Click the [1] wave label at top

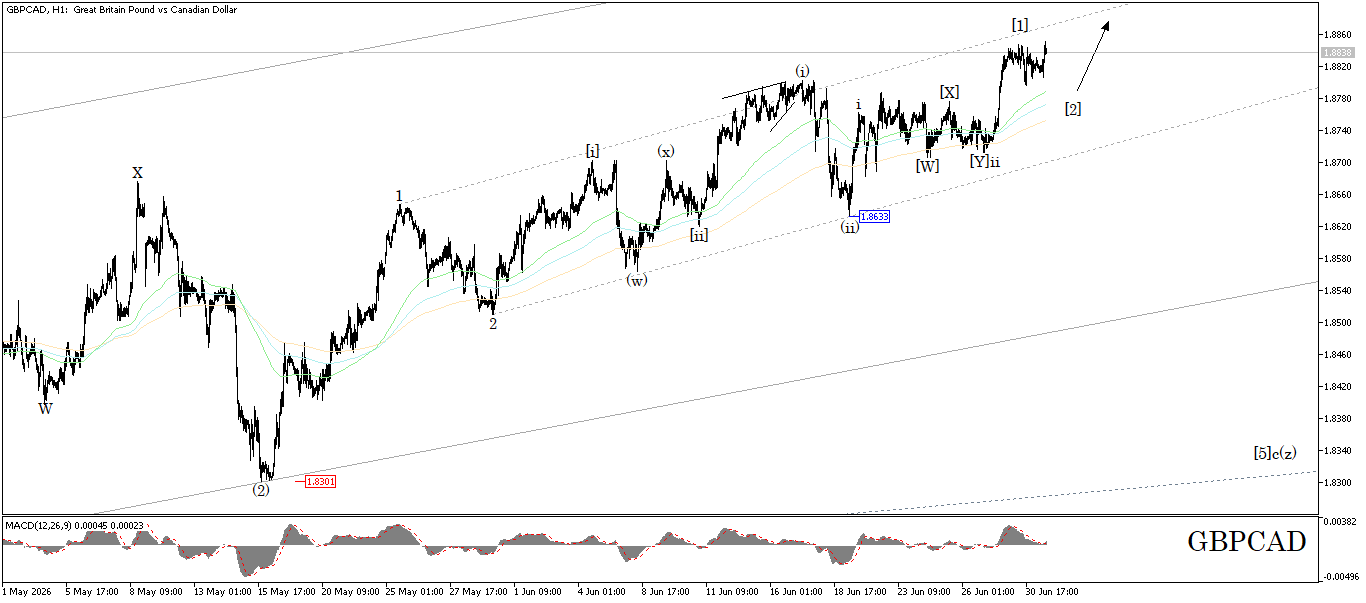pos(1019,24)
